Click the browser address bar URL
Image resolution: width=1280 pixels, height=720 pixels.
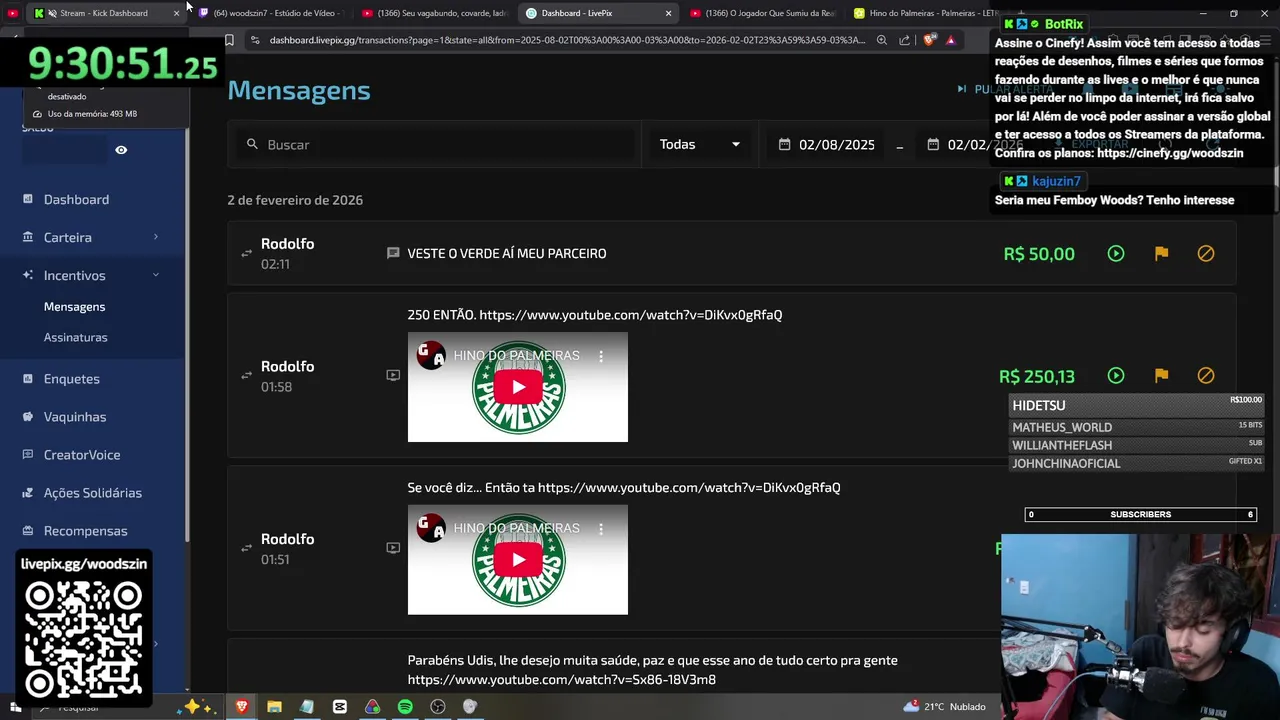(567, 40)
